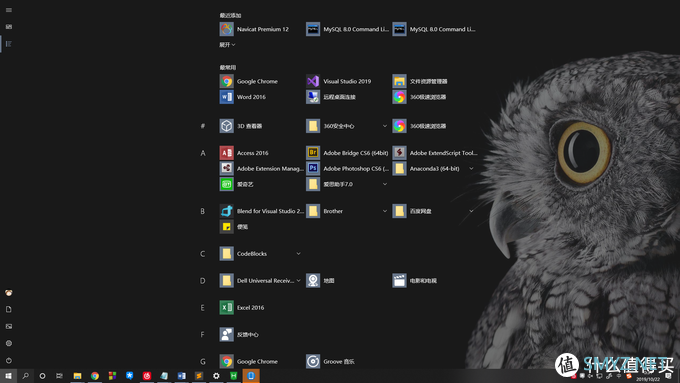Open 地图 maps app
680x383 pixels.
pos(320,281)
